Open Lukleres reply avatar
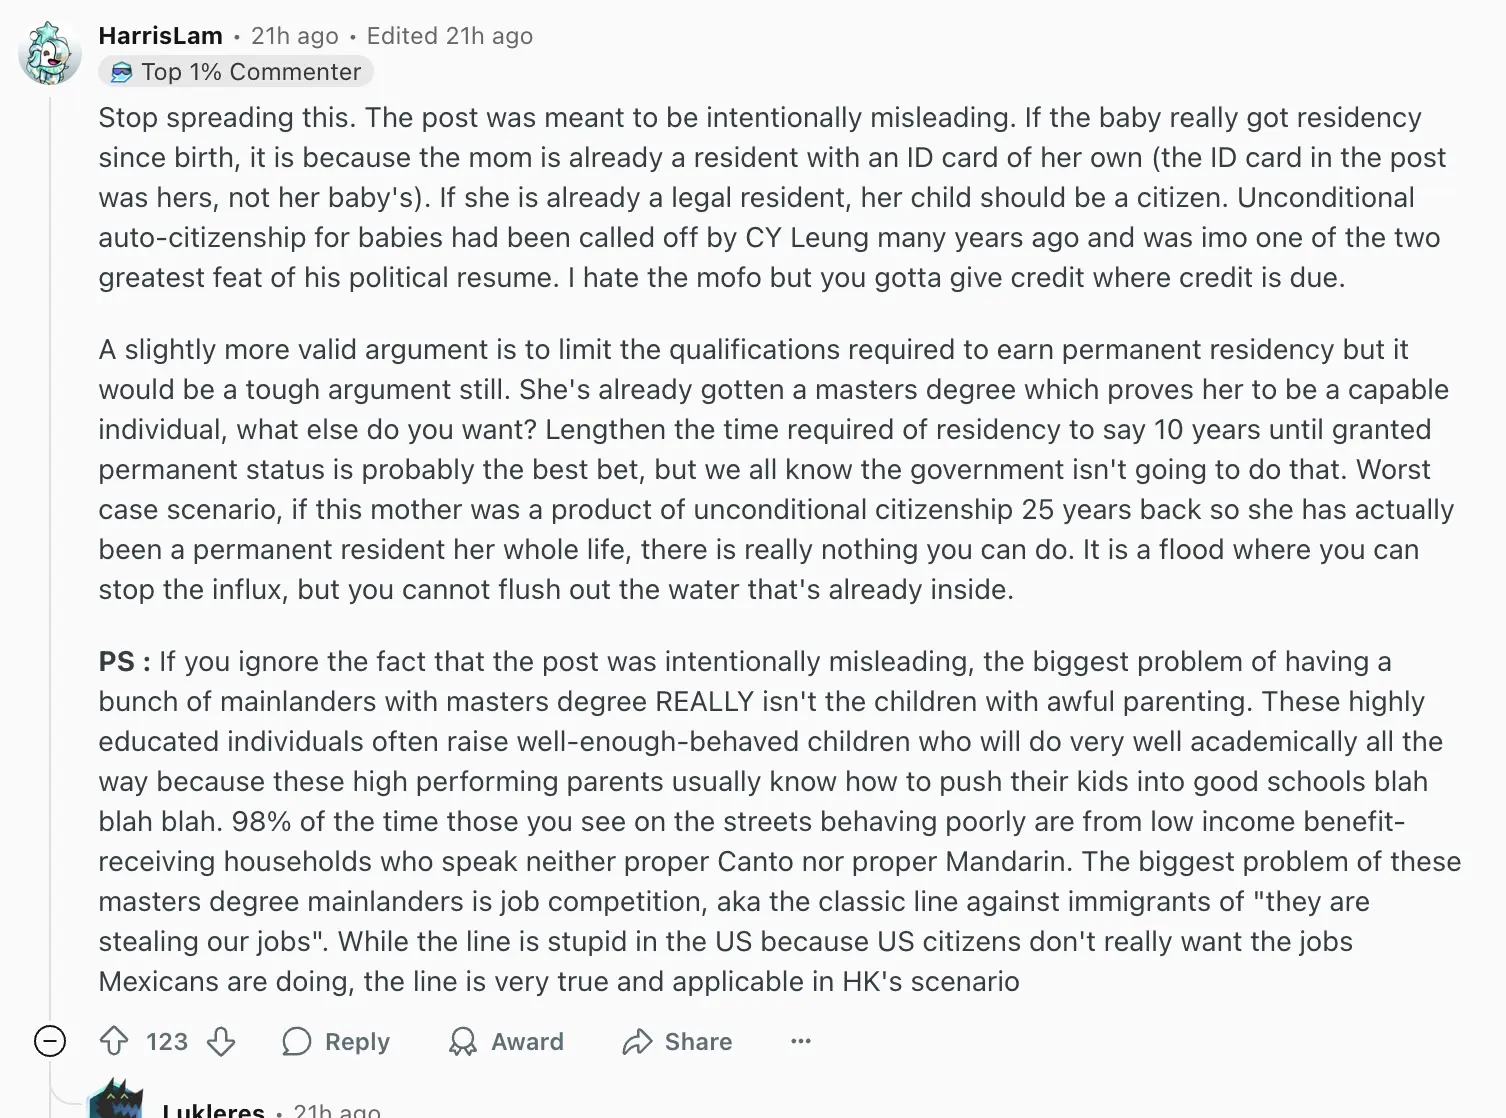Viewport: 1506px width, 1118px height. click(x=116, y=1100)
